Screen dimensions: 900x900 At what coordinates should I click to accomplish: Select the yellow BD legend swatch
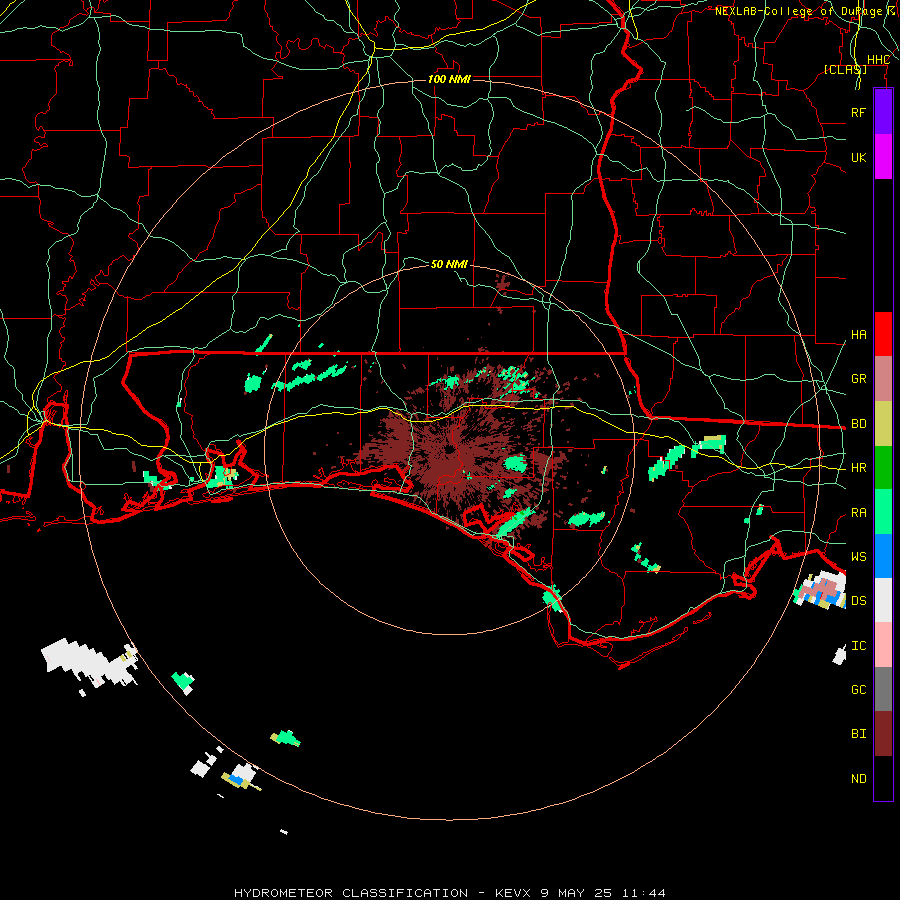click(883, 423)
